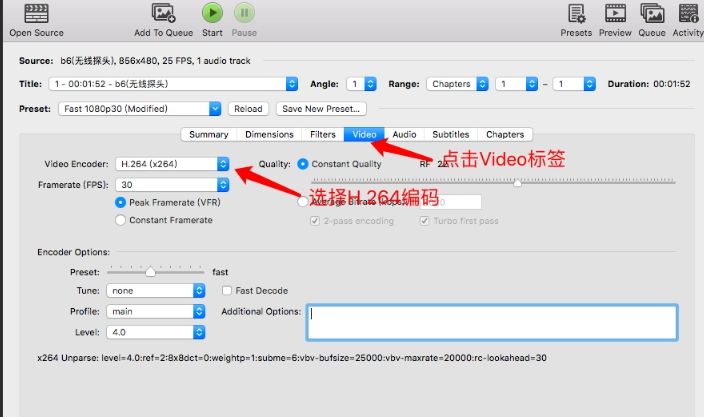This screenshot has height=417, width=704.
Task: Open the Title dropdown
Action: tap(173, 84)
